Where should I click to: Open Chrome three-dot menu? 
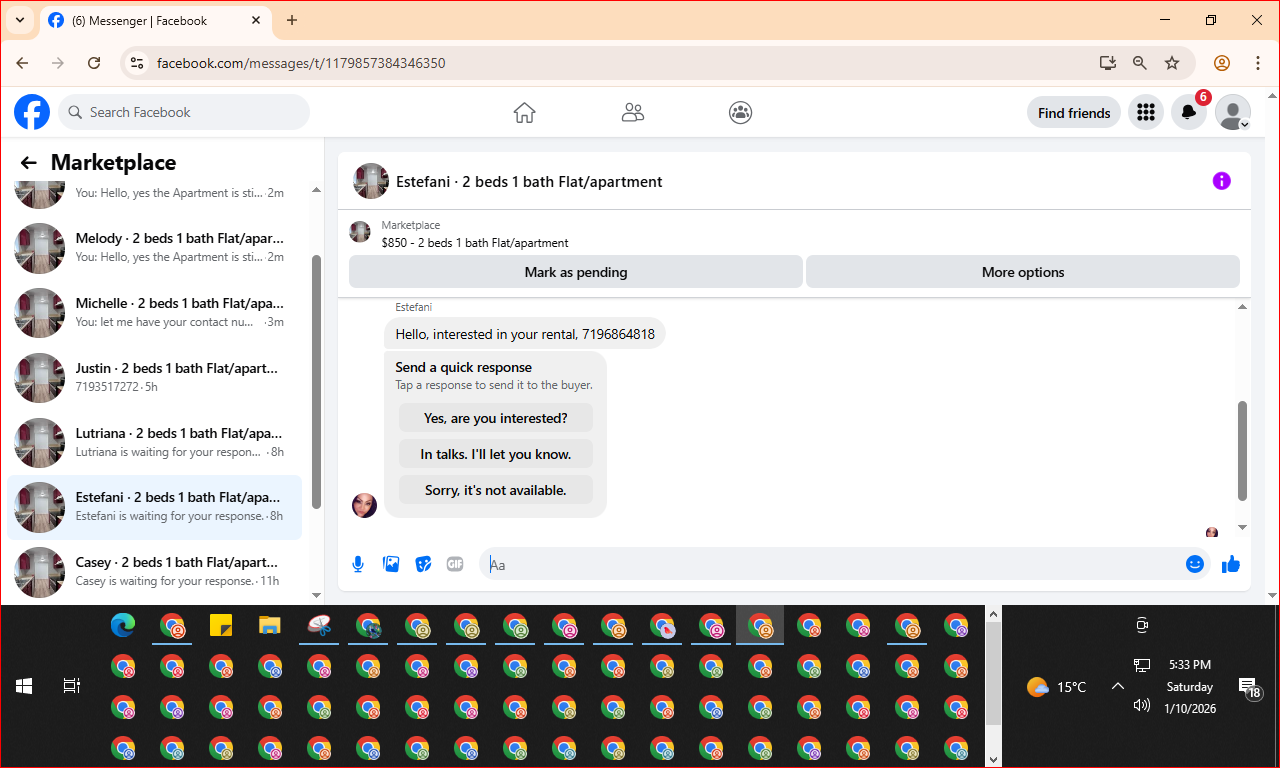(1258, 63)
